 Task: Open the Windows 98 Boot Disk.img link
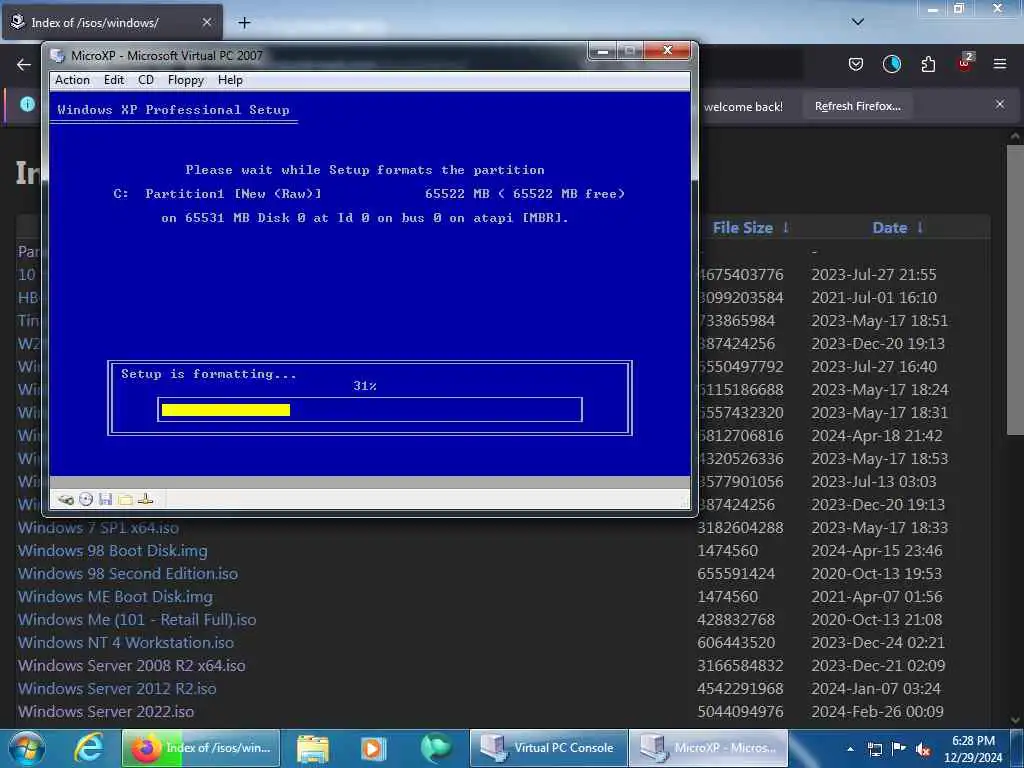click(112, 551)
